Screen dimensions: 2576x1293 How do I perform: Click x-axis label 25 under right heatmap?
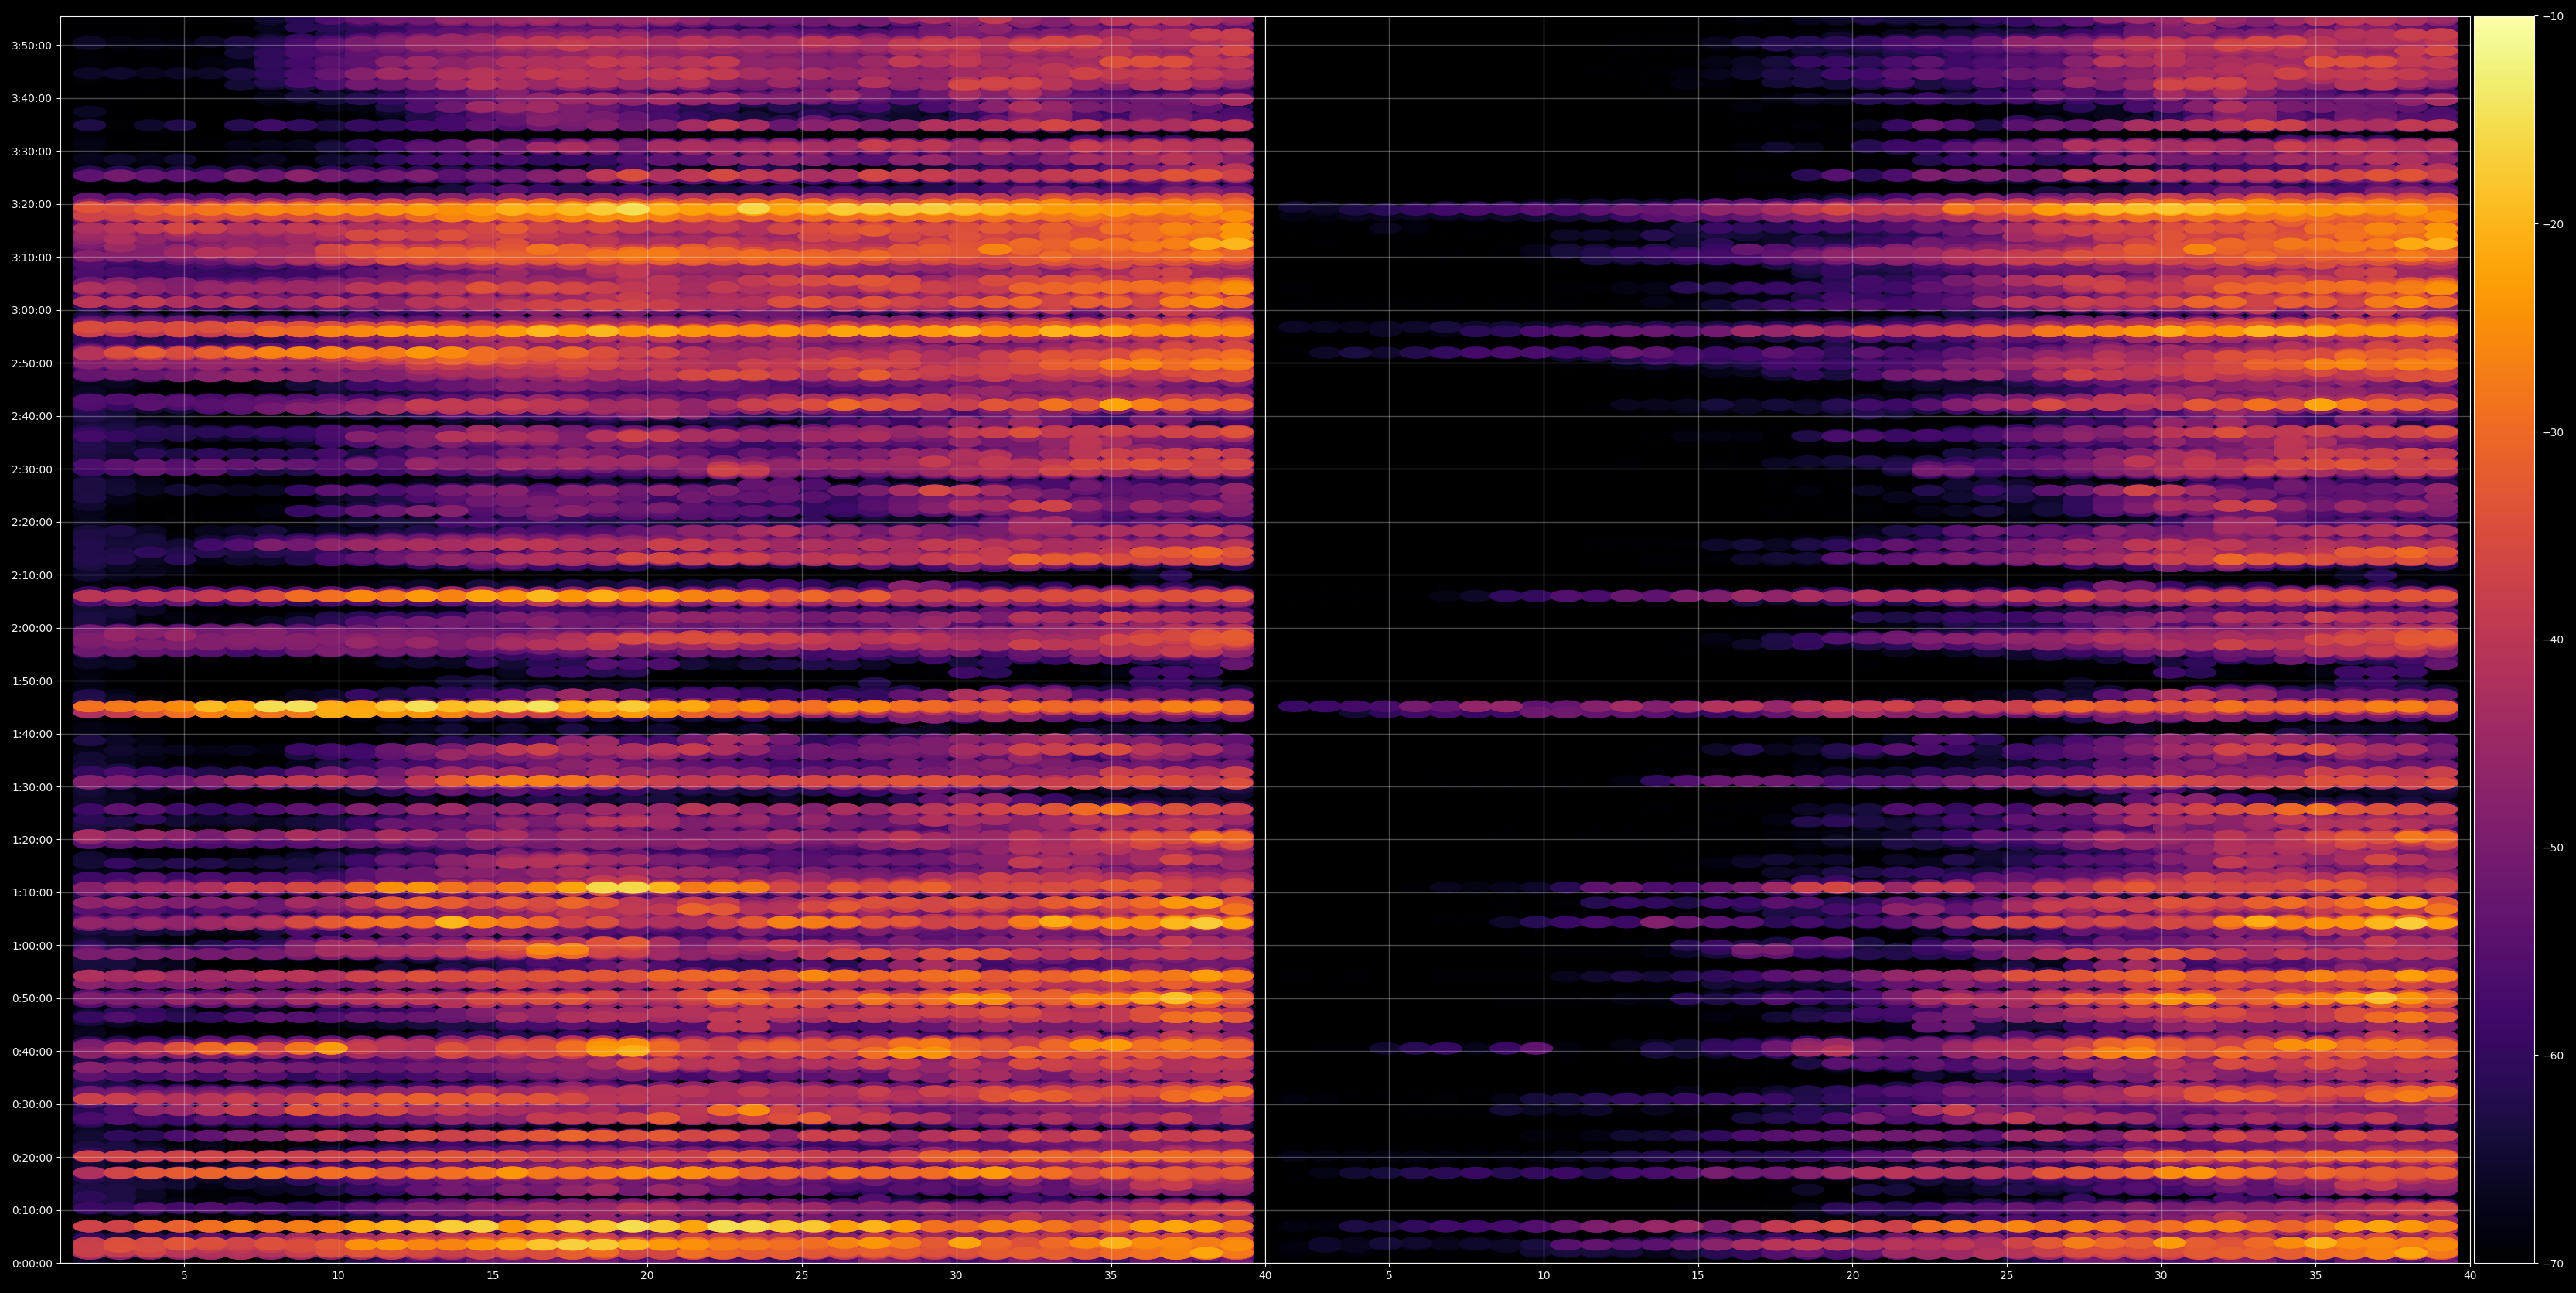coord(2007,1276)
